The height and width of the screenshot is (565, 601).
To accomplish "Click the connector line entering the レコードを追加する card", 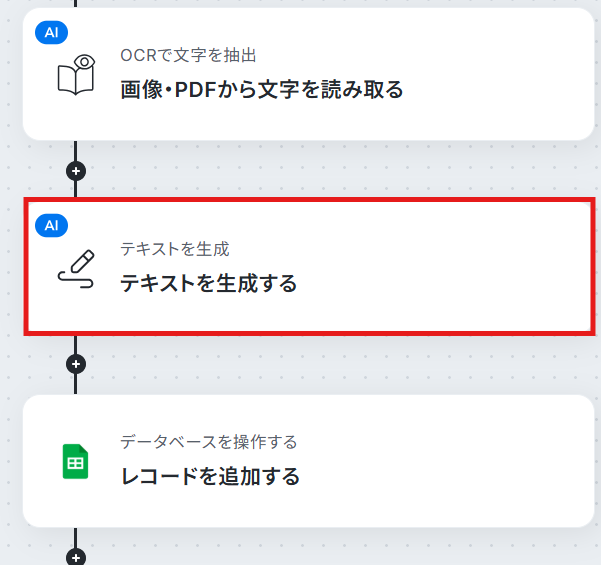I will pyautogui.click(x=76, y=384).
